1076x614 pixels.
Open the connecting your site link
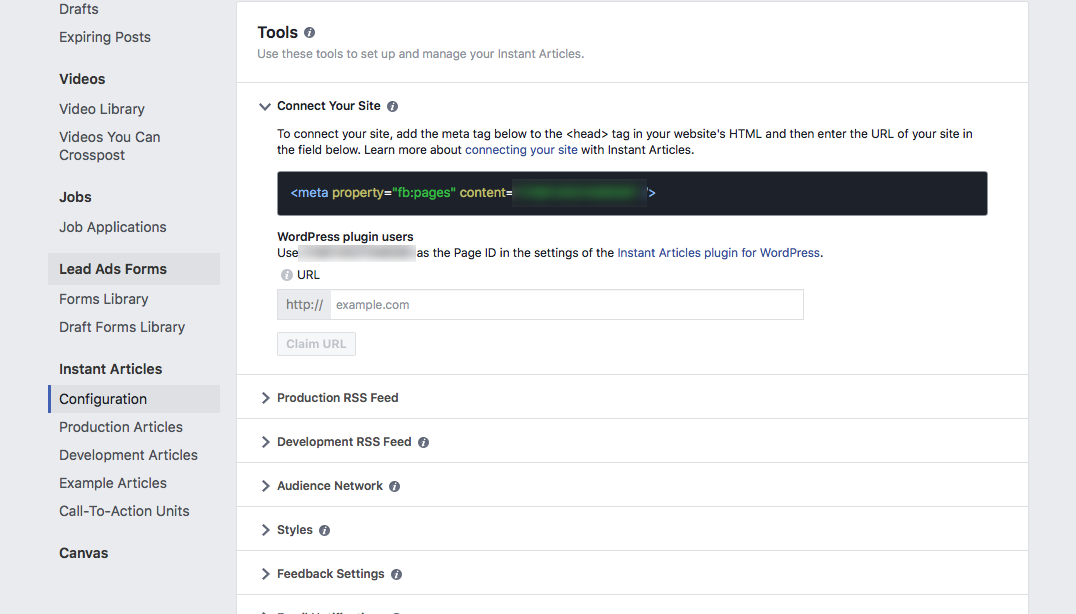coord(520,149)
